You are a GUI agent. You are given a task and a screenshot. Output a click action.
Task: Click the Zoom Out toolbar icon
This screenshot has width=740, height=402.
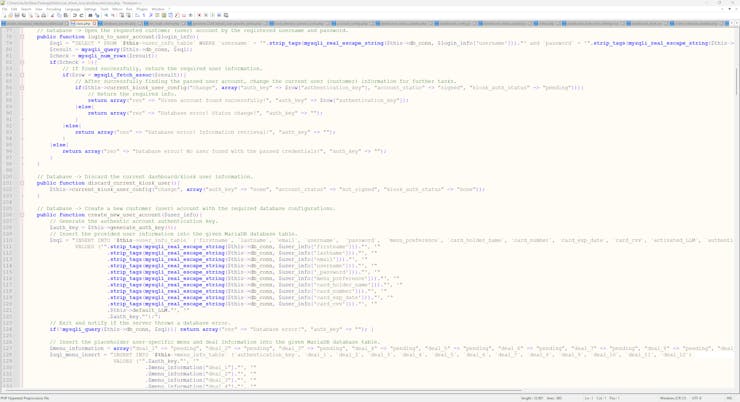coord(113,15)
